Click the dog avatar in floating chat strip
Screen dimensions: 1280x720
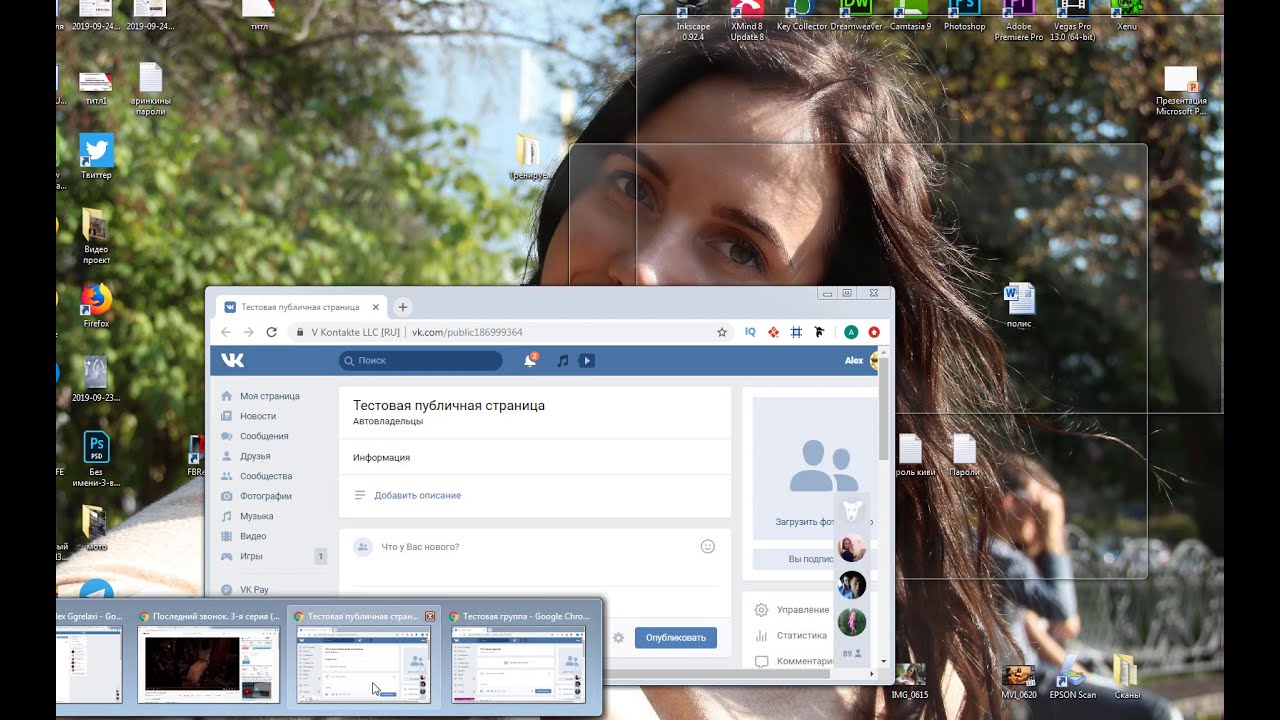[851, 511]
